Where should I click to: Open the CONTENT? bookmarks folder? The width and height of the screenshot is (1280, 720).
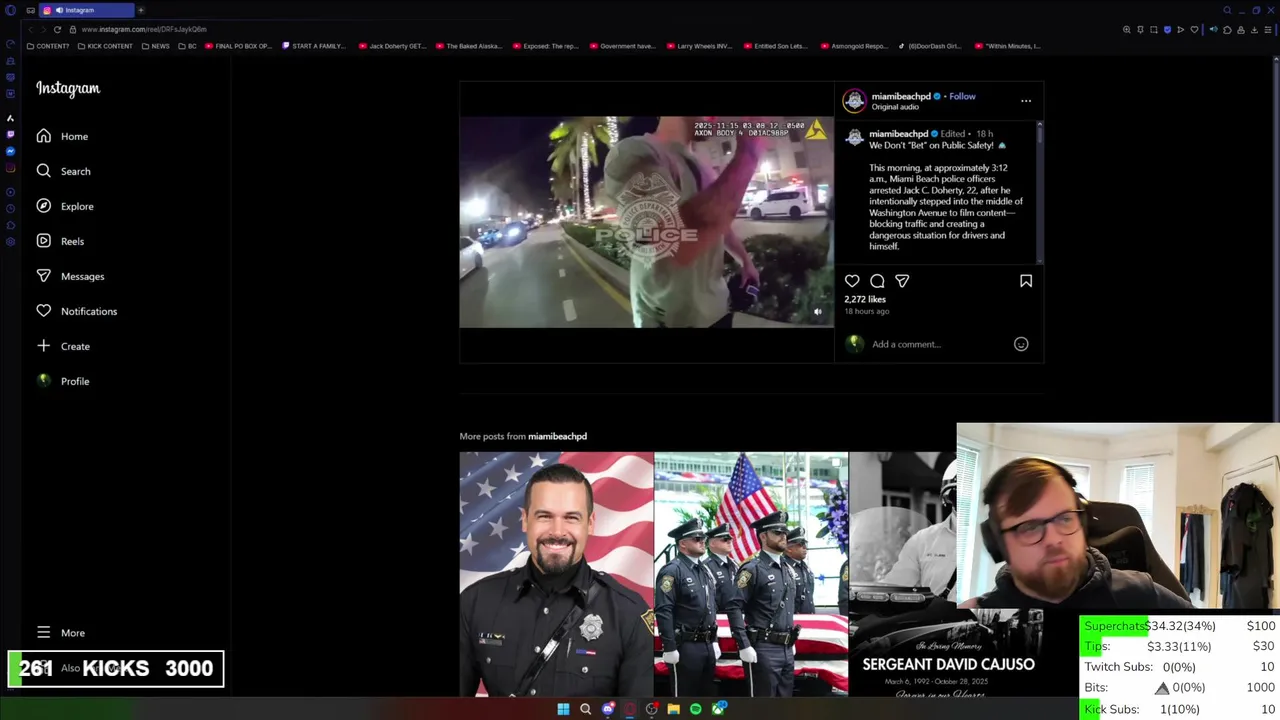pos(48,46)
